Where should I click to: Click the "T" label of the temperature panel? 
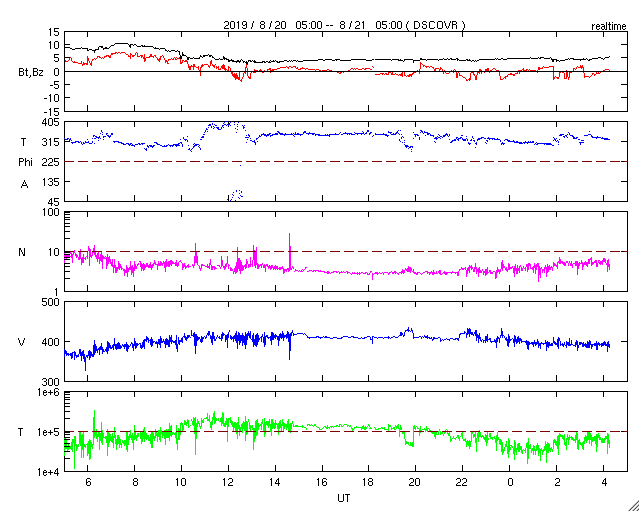[x=20, y=432]
